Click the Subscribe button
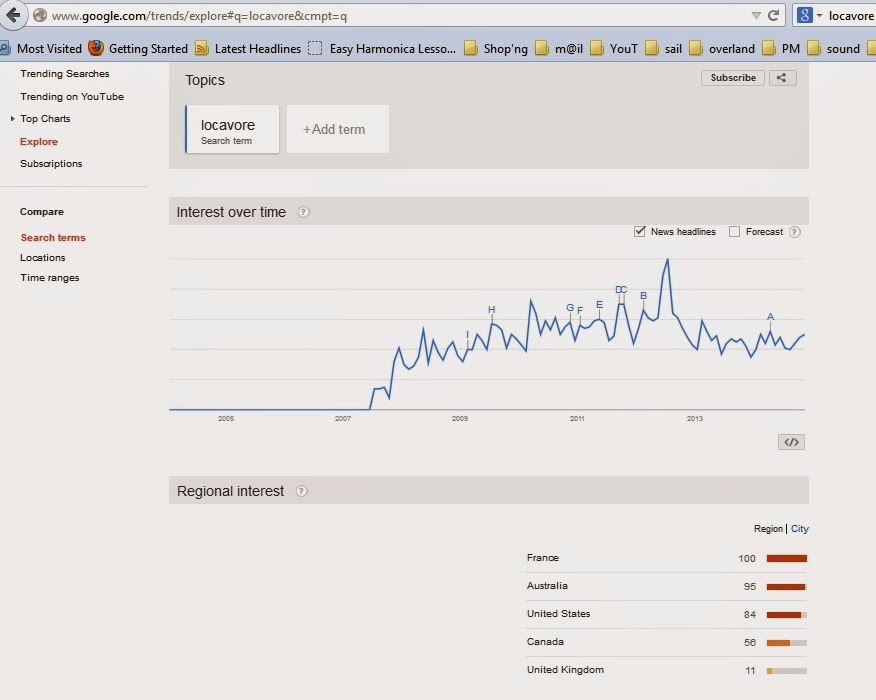 pyautogui.click(x=733, y=78)
